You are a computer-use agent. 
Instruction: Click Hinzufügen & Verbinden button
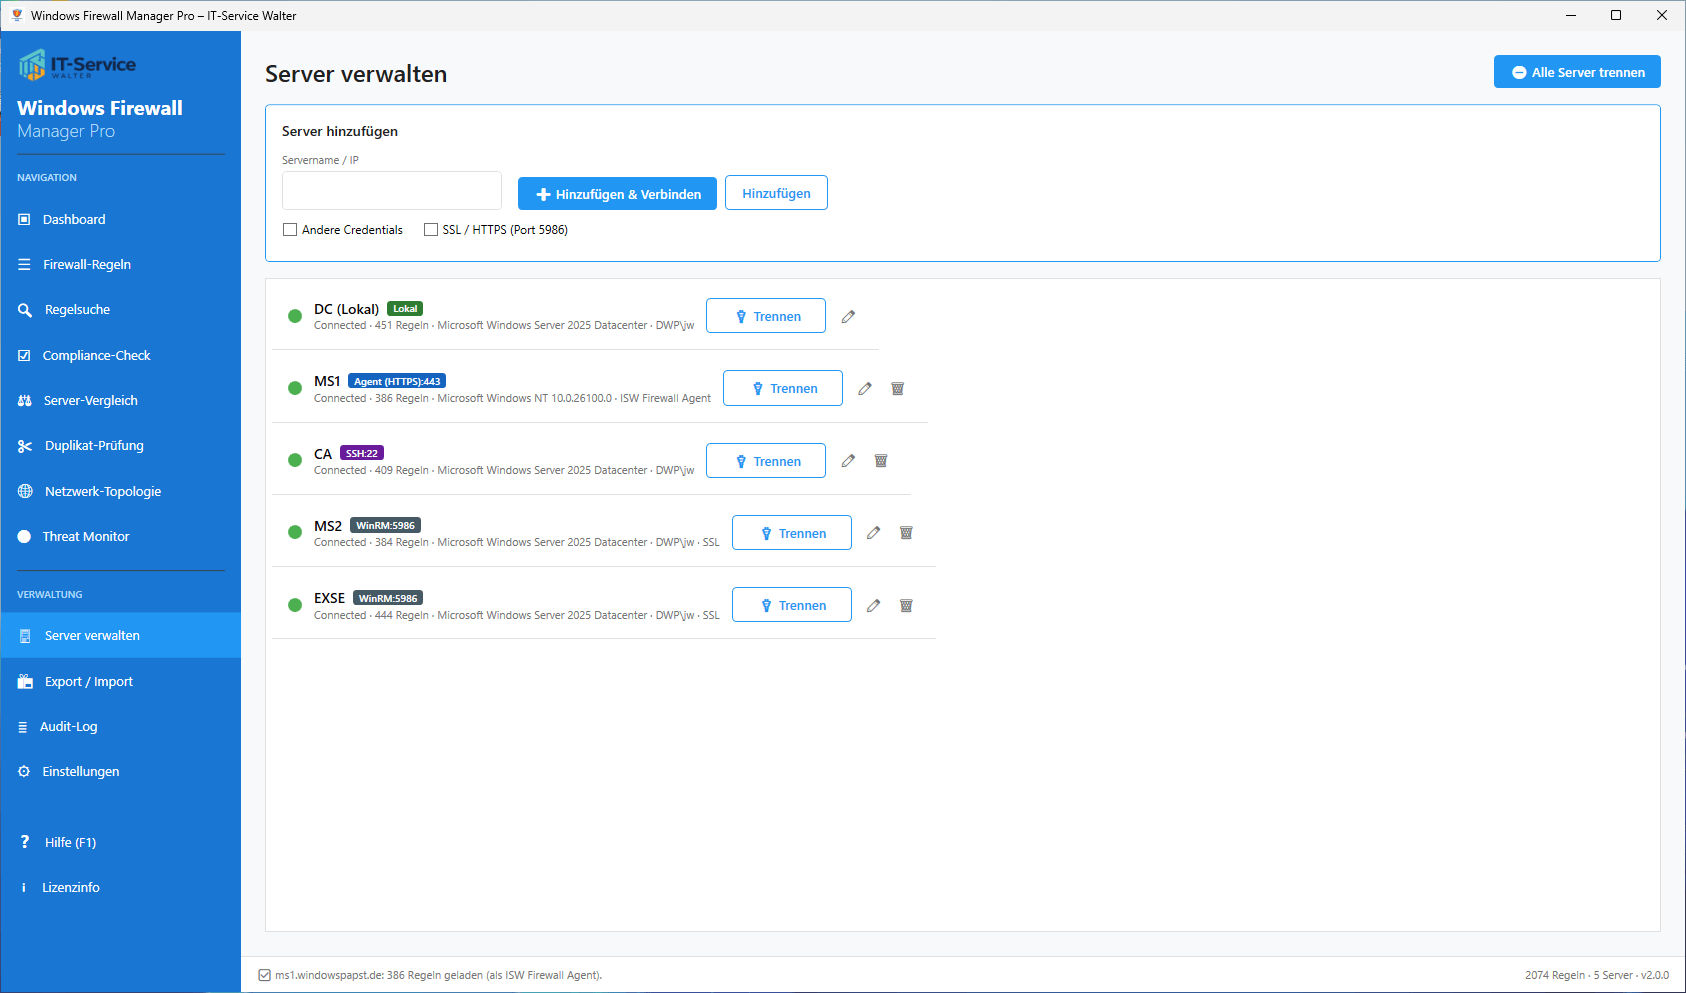coord(617,194)
